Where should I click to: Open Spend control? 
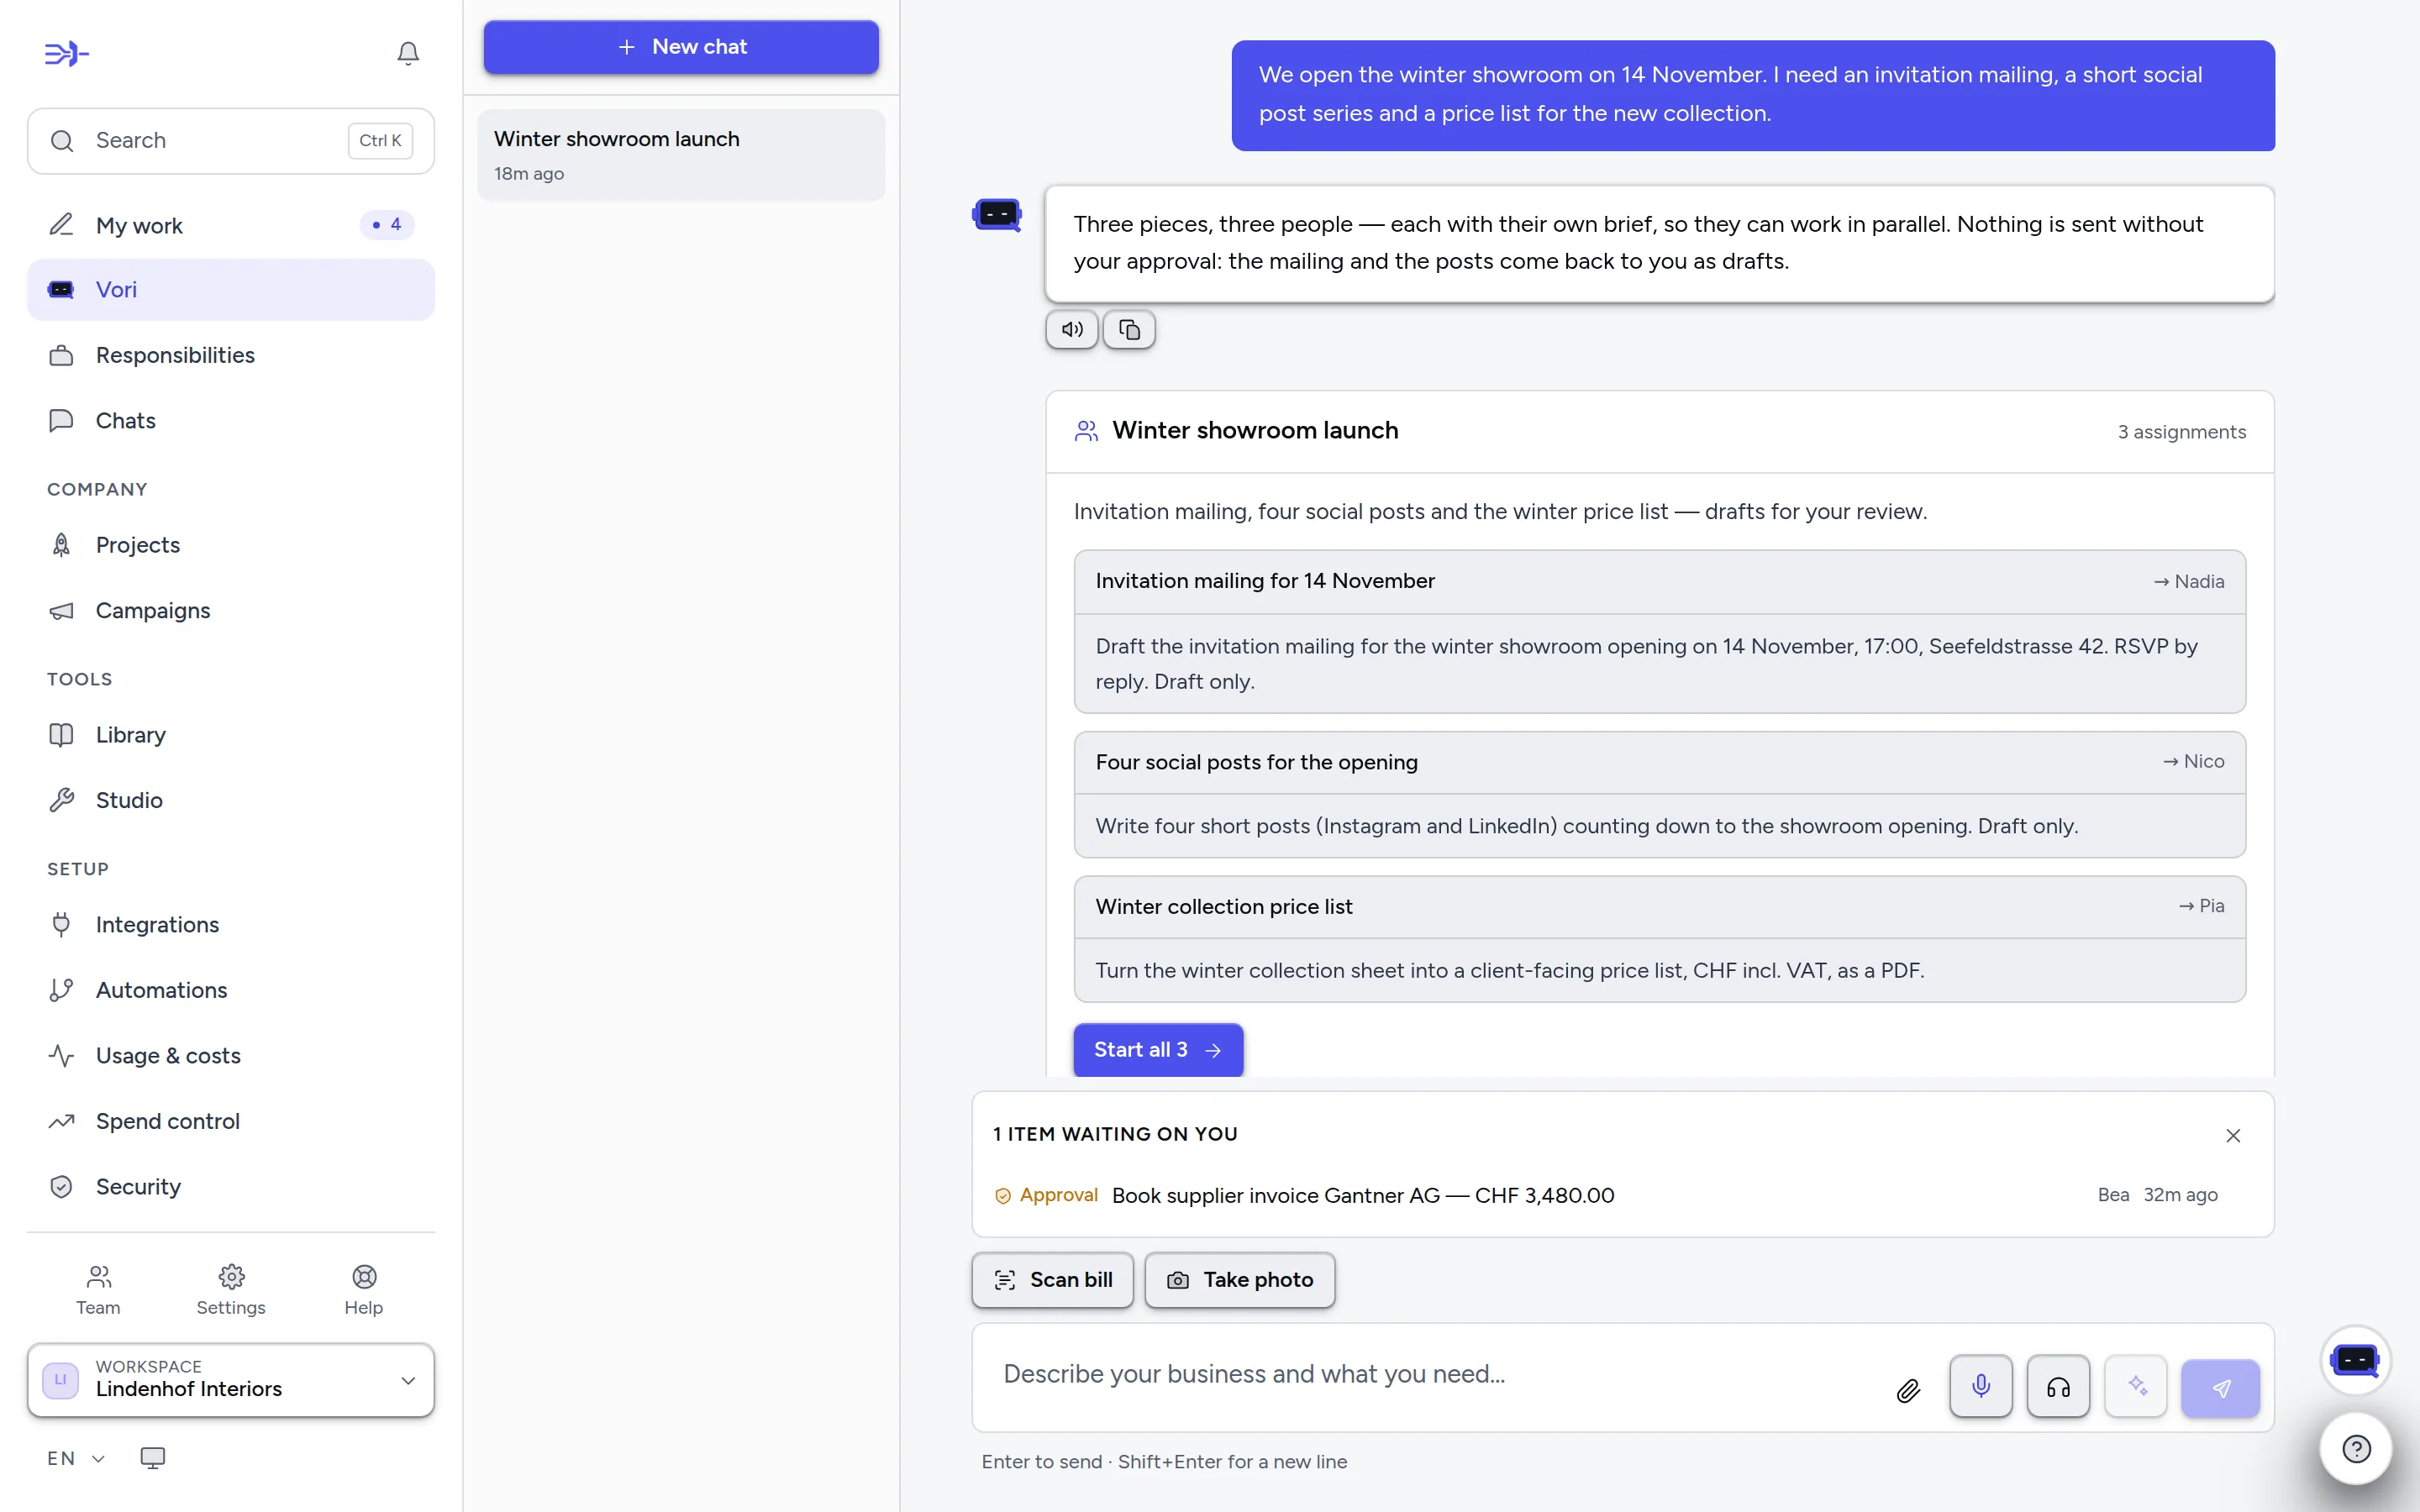[x=231, y=1121]
